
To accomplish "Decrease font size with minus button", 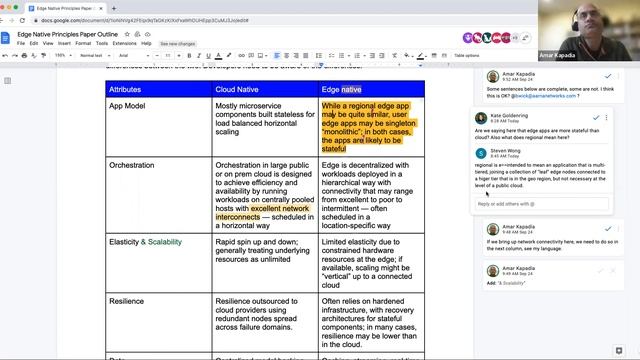I will (x=157, y=56).
